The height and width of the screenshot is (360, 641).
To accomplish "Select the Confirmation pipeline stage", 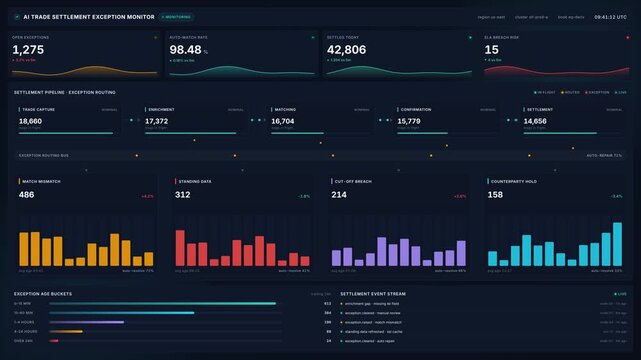I will pyautogui.click(x=446, y=121).
